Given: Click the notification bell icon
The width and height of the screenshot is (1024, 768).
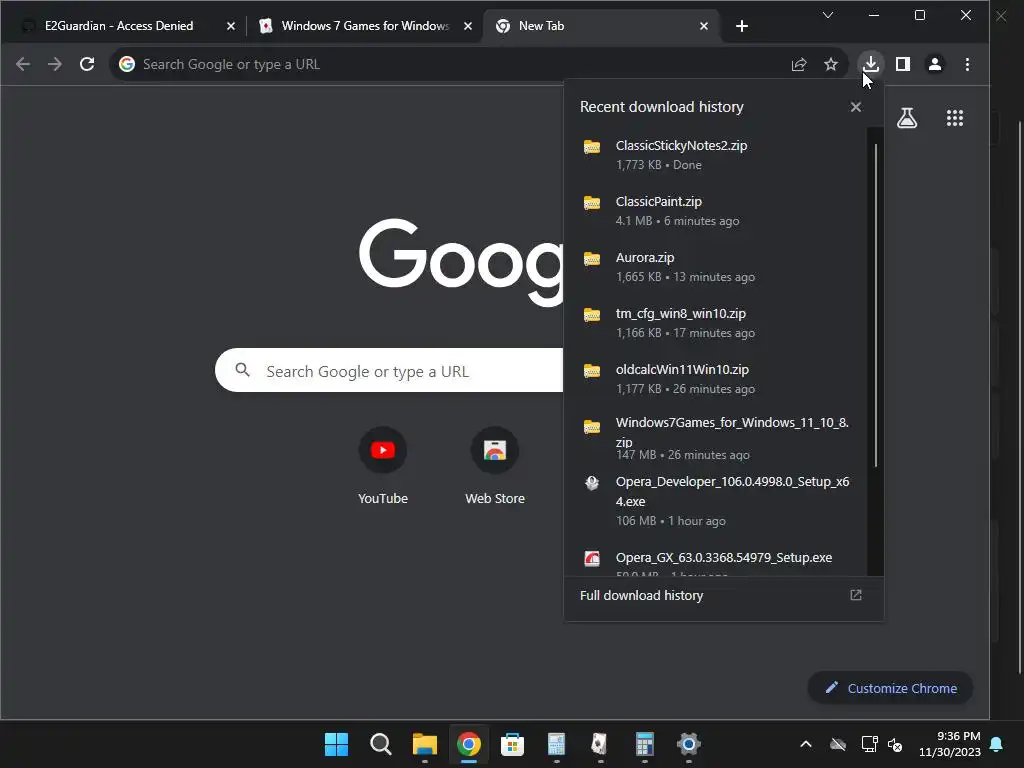Looking at the screenshot, I should (997, 744).
